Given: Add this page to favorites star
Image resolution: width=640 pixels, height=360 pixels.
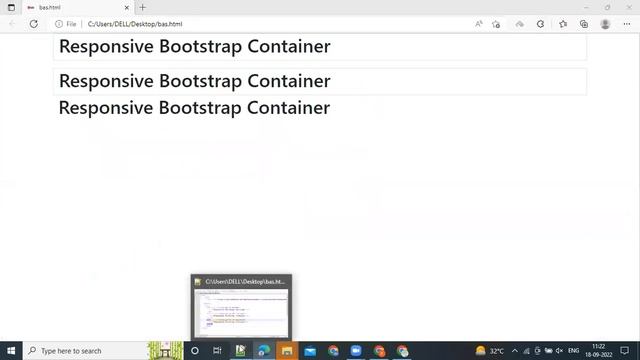Looking at the screenshot, I should pyautogui.click(x=496, y=24).
